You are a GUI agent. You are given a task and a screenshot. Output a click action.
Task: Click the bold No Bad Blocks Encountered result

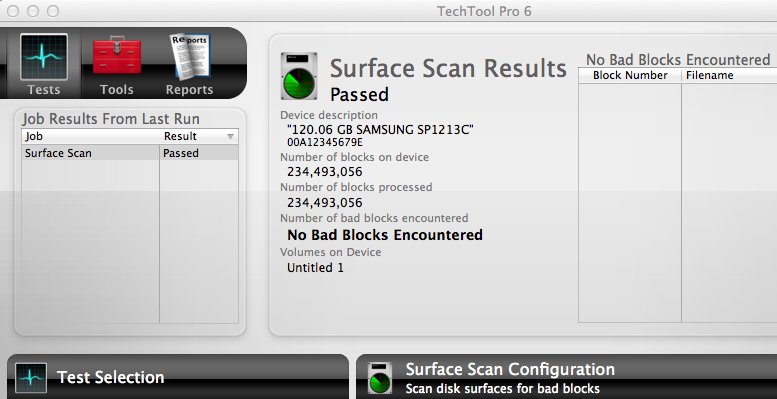coord(385,234)
